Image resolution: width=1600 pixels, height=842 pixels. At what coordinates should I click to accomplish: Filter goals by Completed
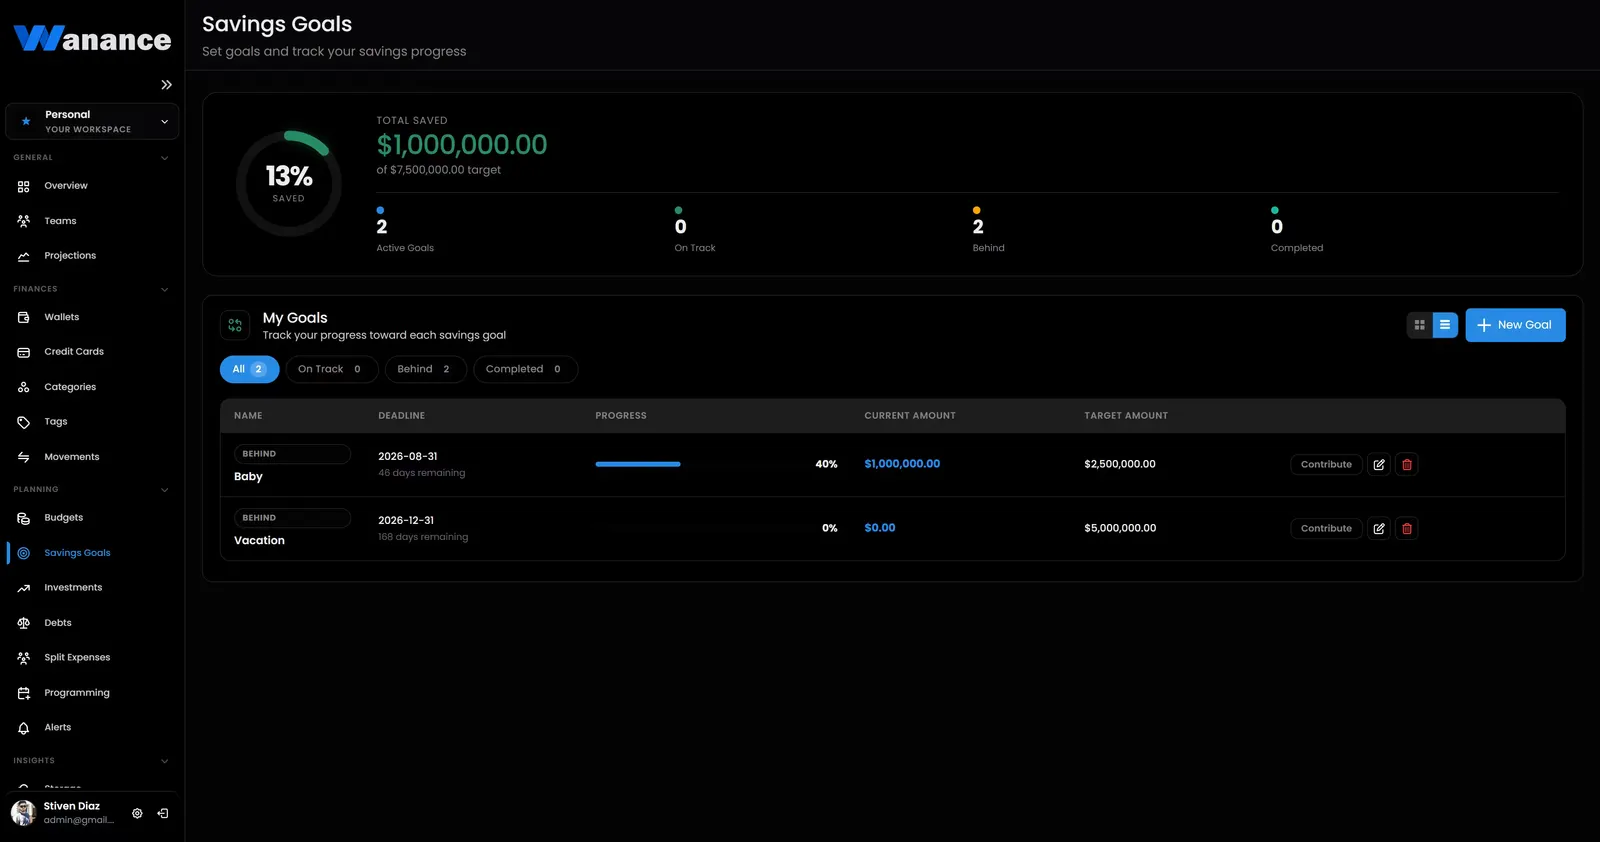point(525,369)
